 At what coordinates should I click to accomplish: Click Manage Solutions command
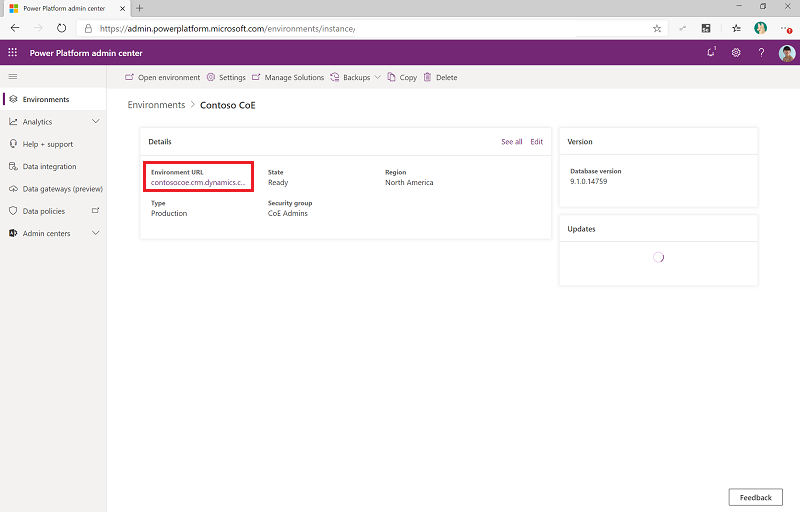click(x=288, y=78)
